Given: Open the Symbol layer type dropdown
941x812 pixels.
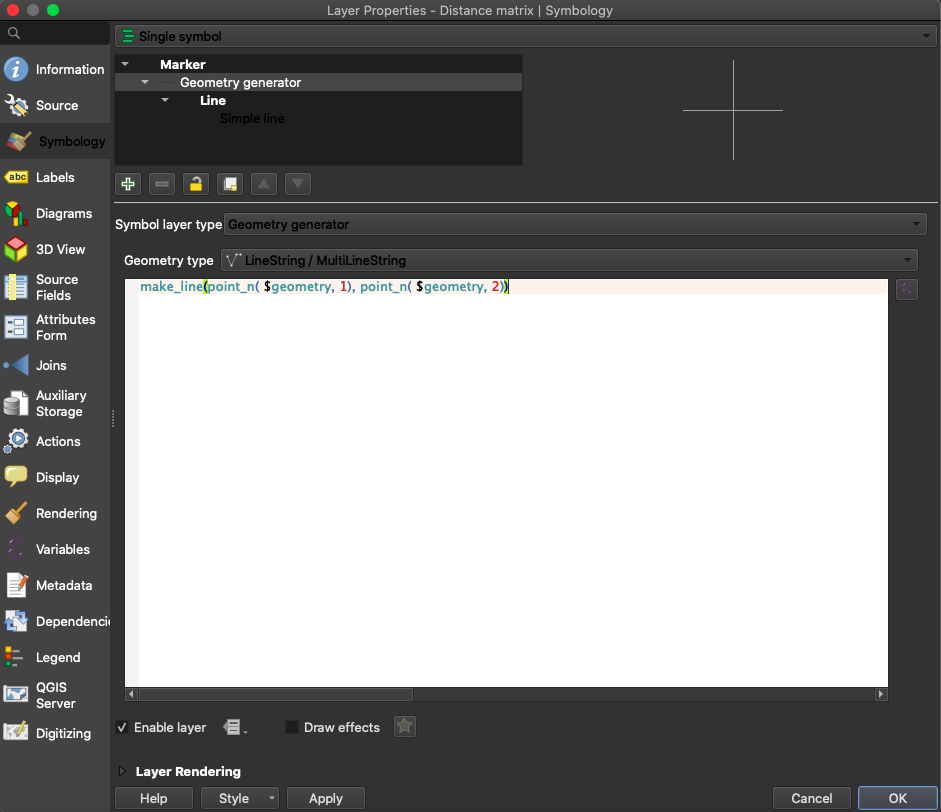Looking at the screenshot, I should coord(576,224).
